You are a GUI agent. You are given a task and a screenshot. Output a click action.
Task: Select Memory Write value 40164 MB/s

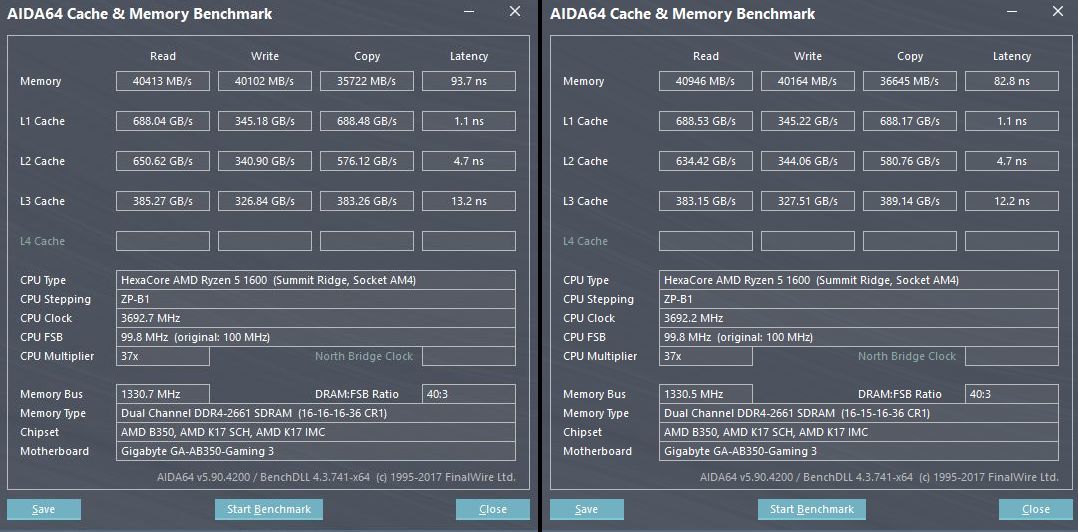808,81
